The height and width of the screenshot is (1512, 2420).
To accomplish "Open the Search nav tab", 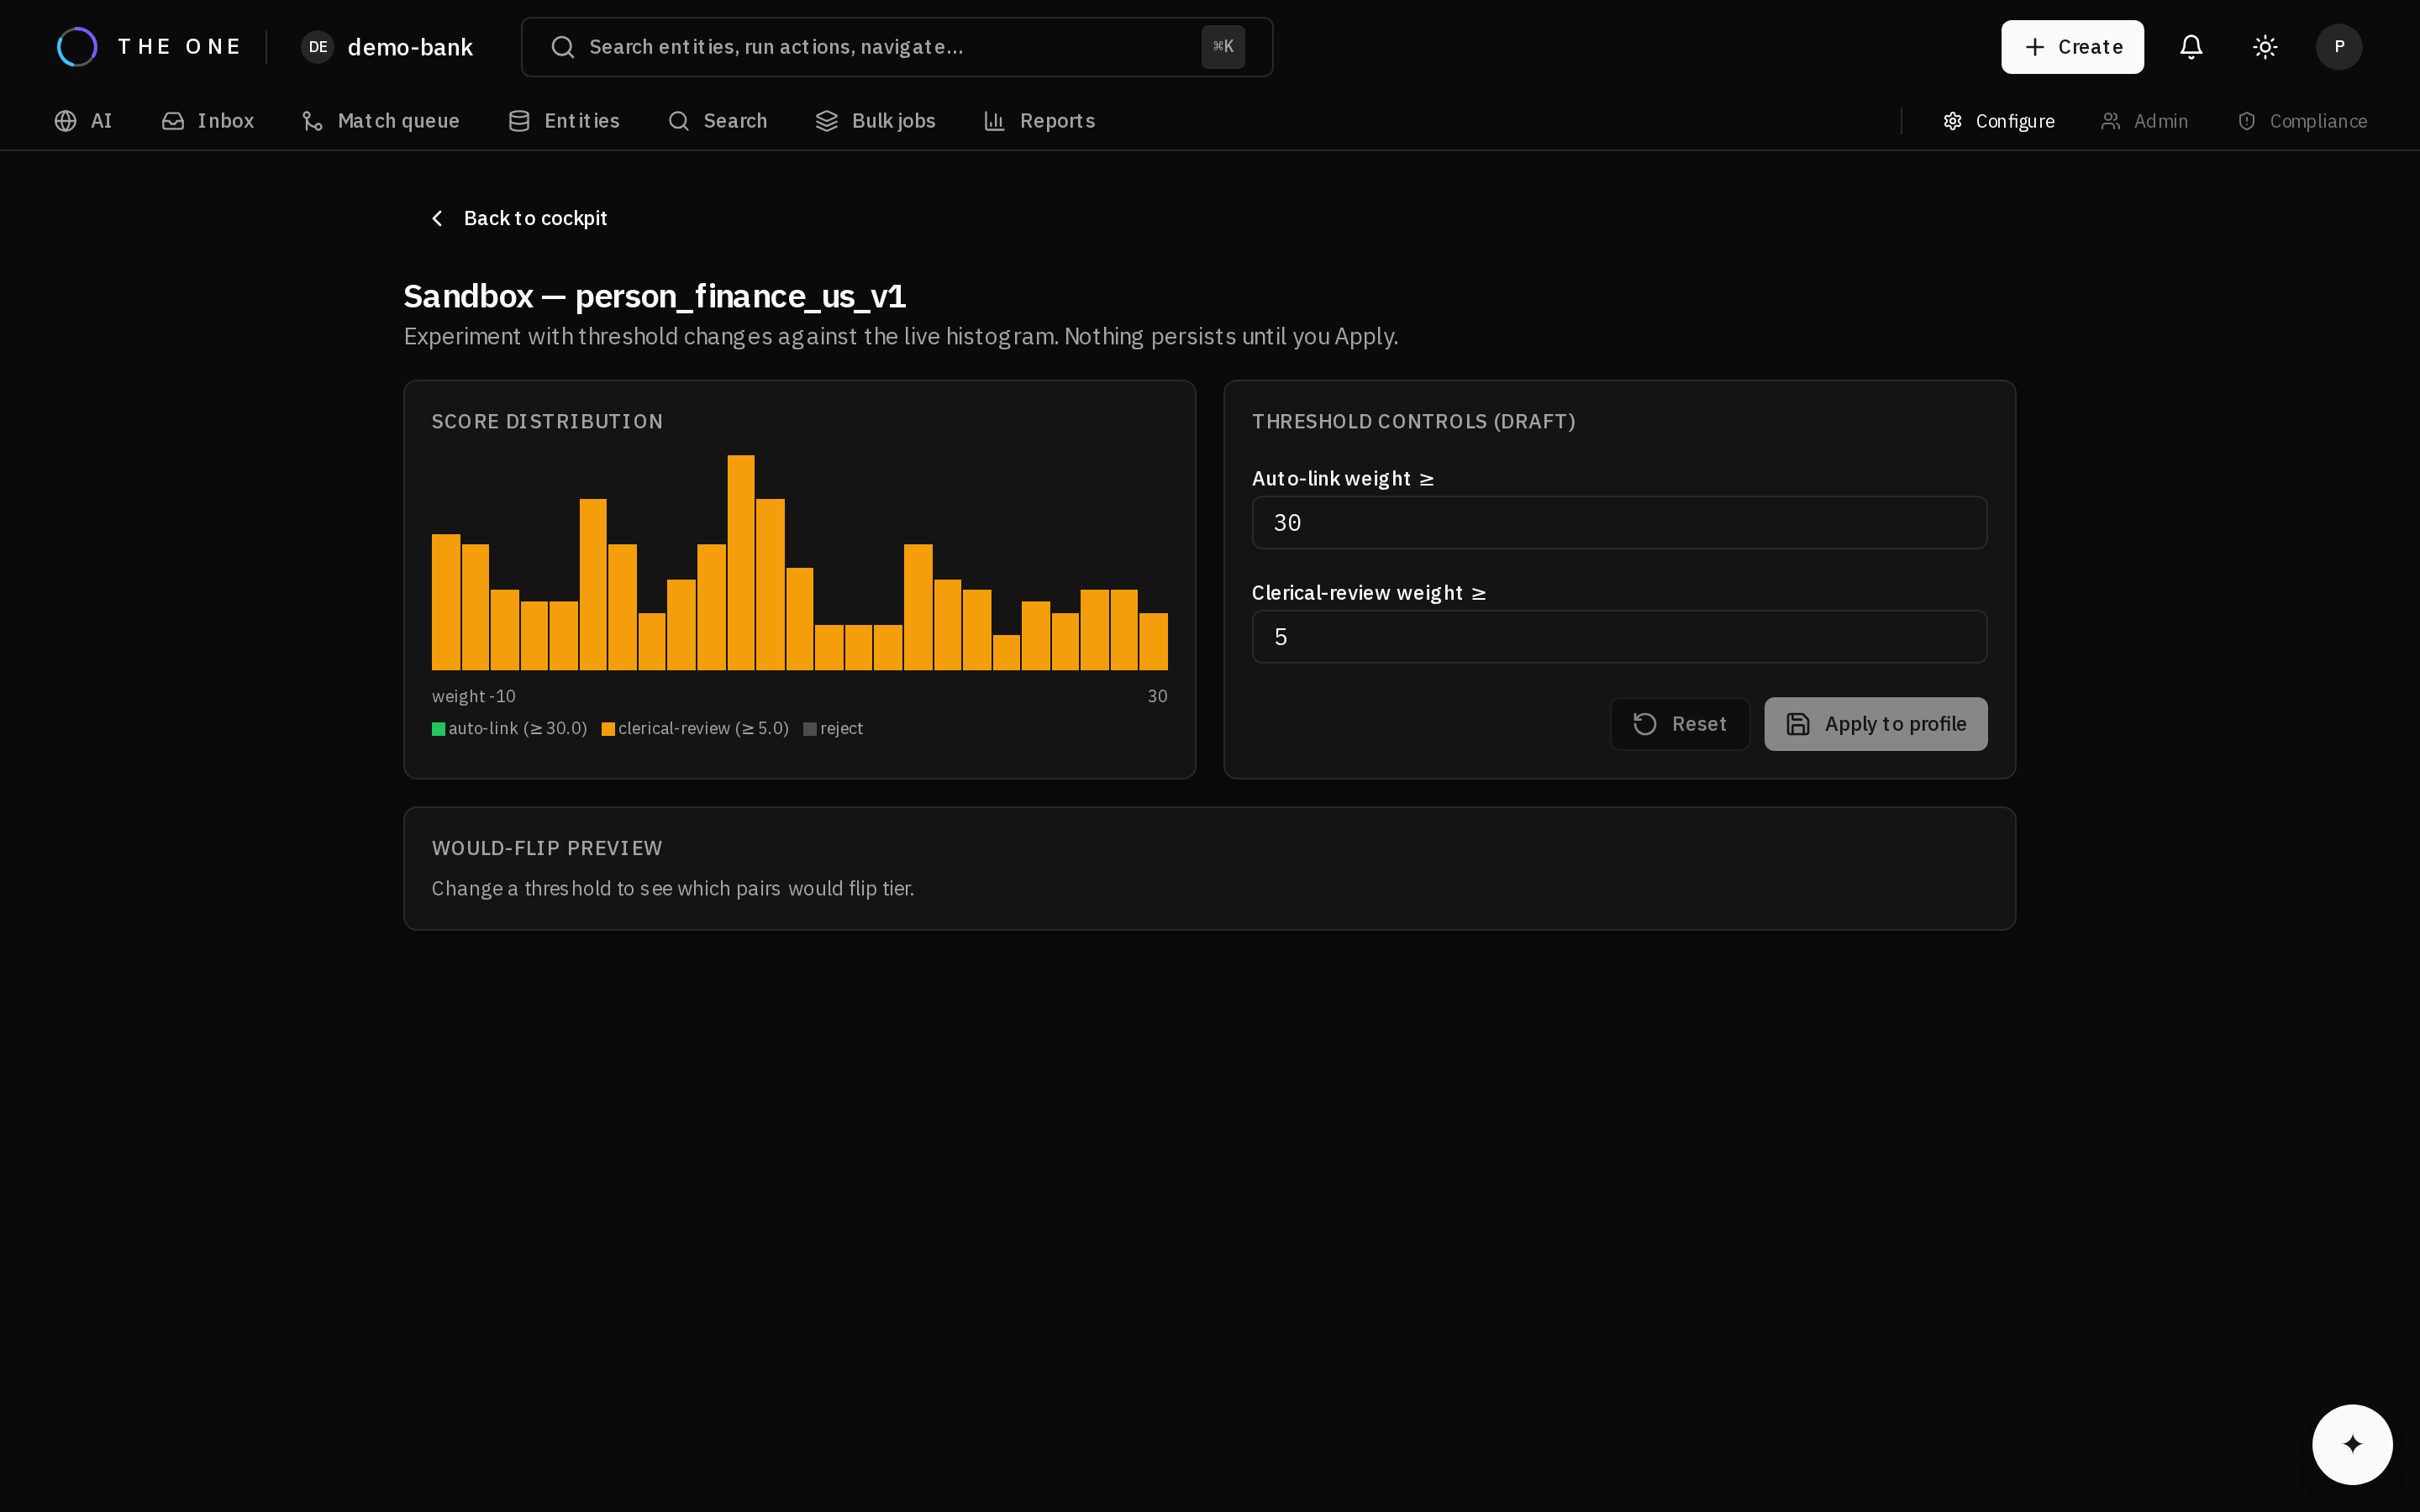I will [x=718, y=121].
